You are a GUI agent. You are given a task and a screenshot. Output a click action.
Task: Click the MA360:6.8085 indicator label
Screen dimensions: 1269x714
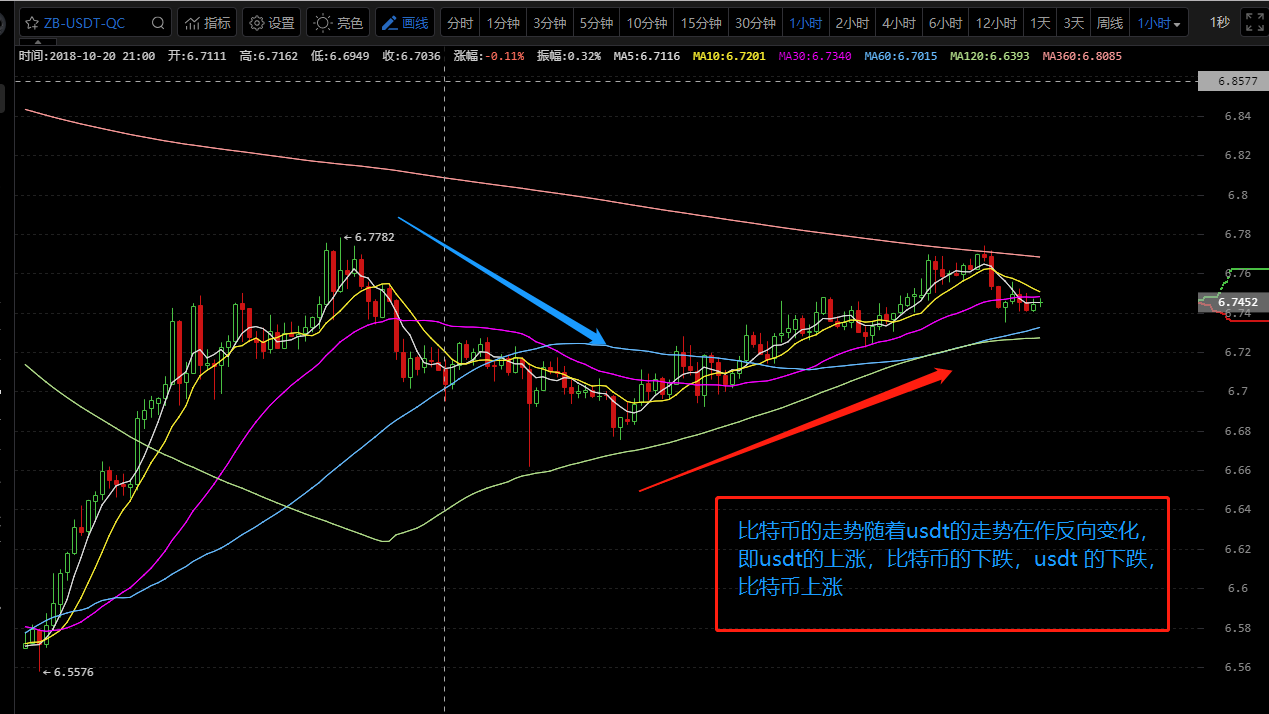(x=1082, y=56)
